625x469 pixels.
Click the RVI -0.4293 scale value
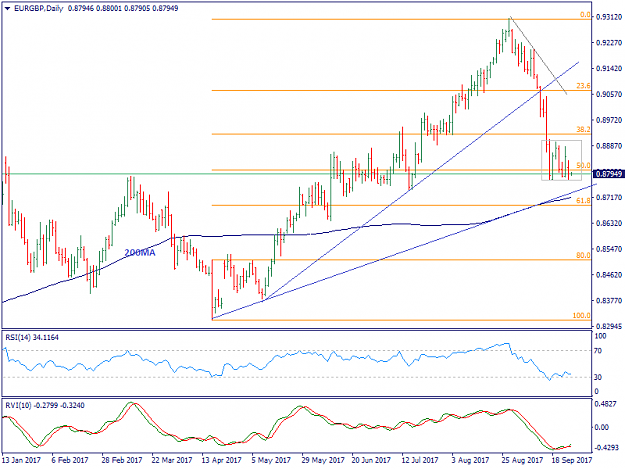pyautogui.click(x=606, y=448)
